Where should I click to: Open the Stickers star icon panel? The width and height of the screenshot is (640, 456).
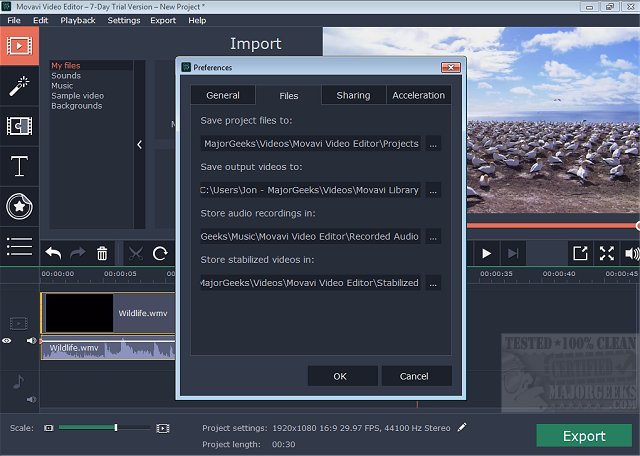[x=19, y=207]
